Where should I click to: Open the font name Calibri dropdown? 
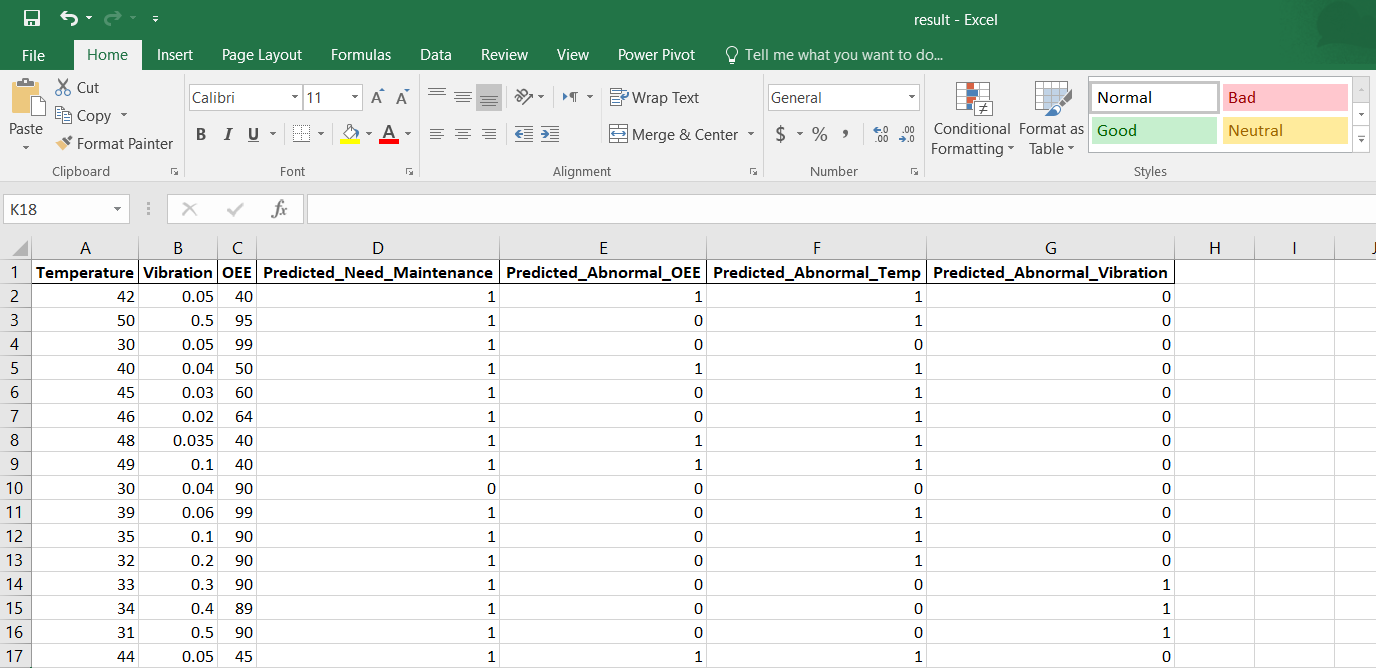(x=295, y=98)
